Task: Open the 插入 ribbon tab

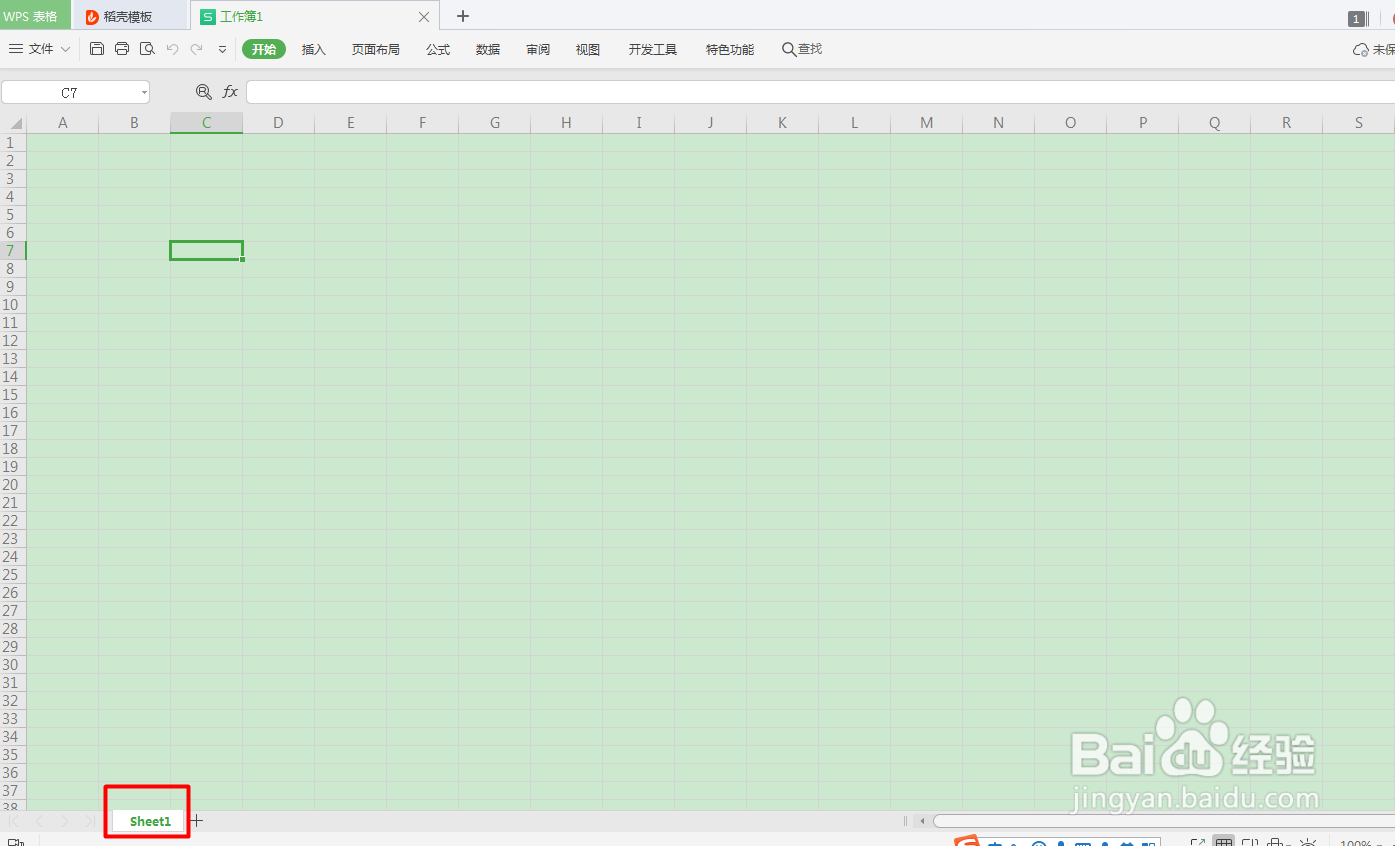Action: click(314, 49)
